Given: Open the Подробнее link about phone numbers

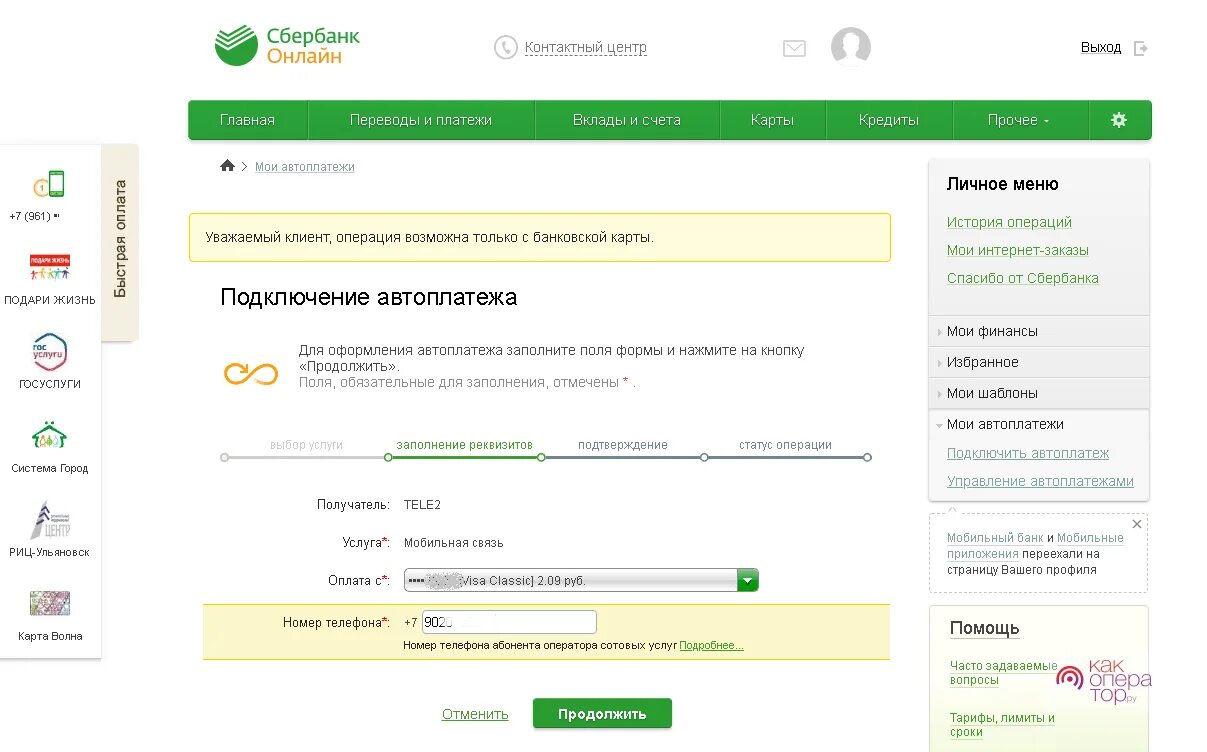Looking at the screenshot, I should 712,644.
